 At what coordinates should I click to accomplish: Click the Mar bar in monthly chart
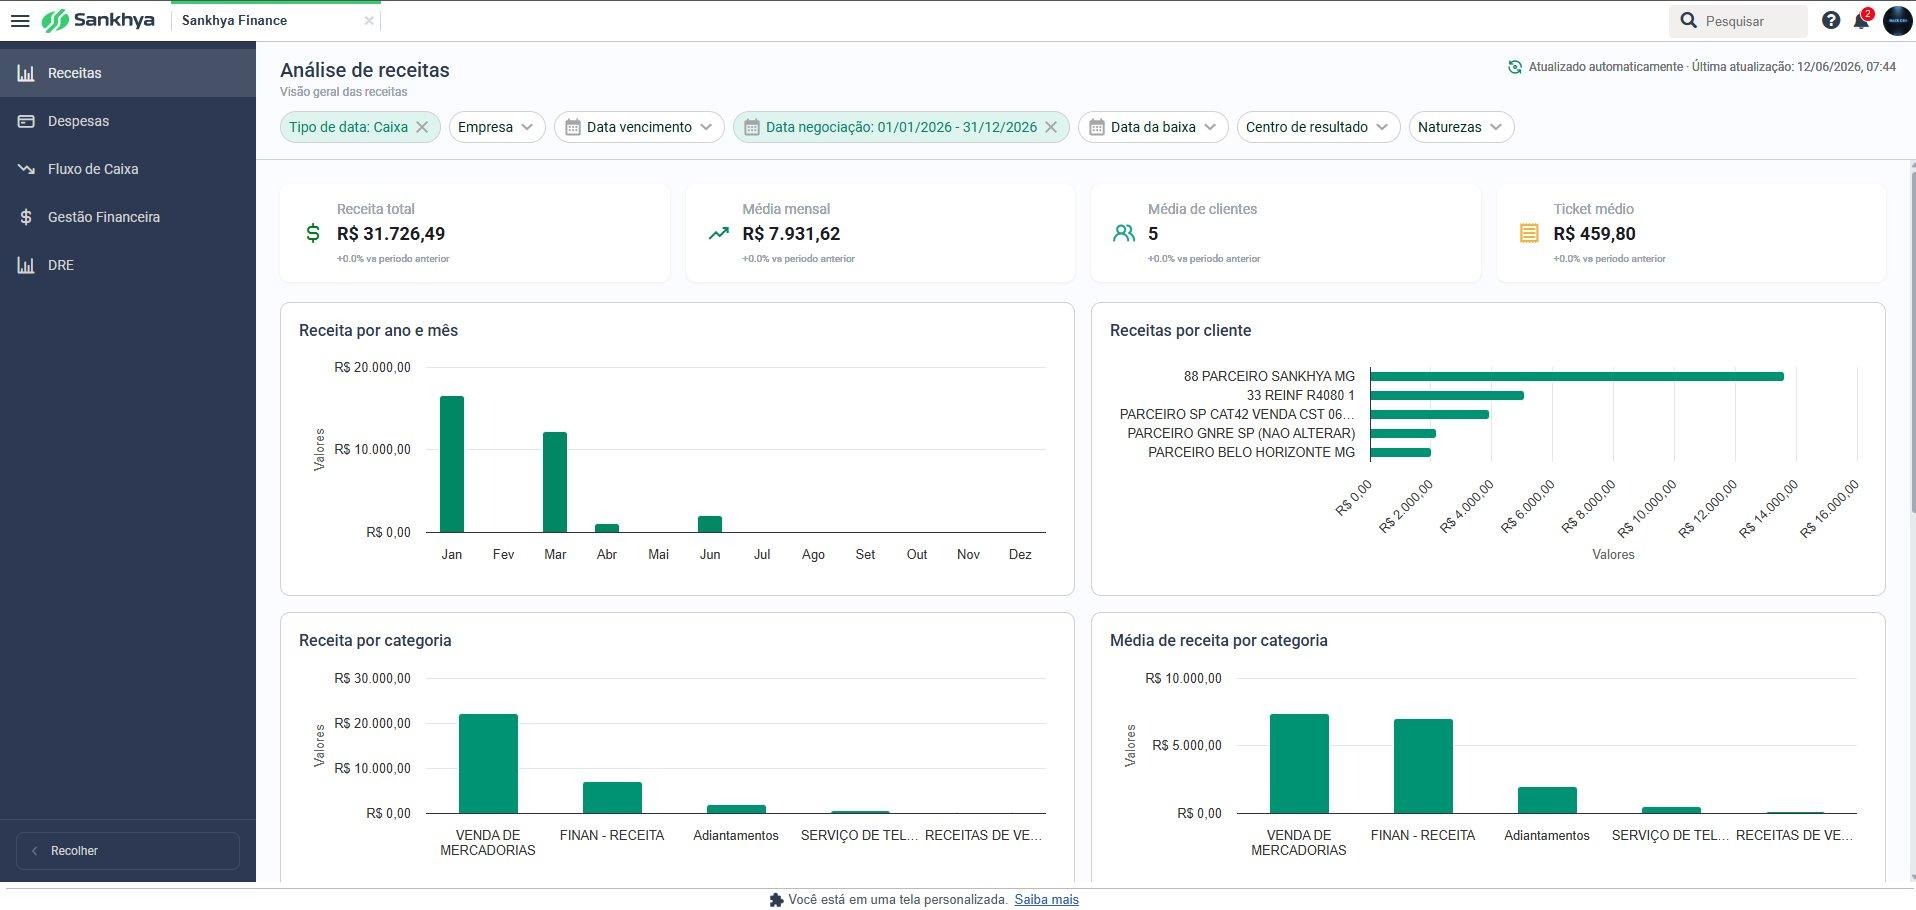555,482
